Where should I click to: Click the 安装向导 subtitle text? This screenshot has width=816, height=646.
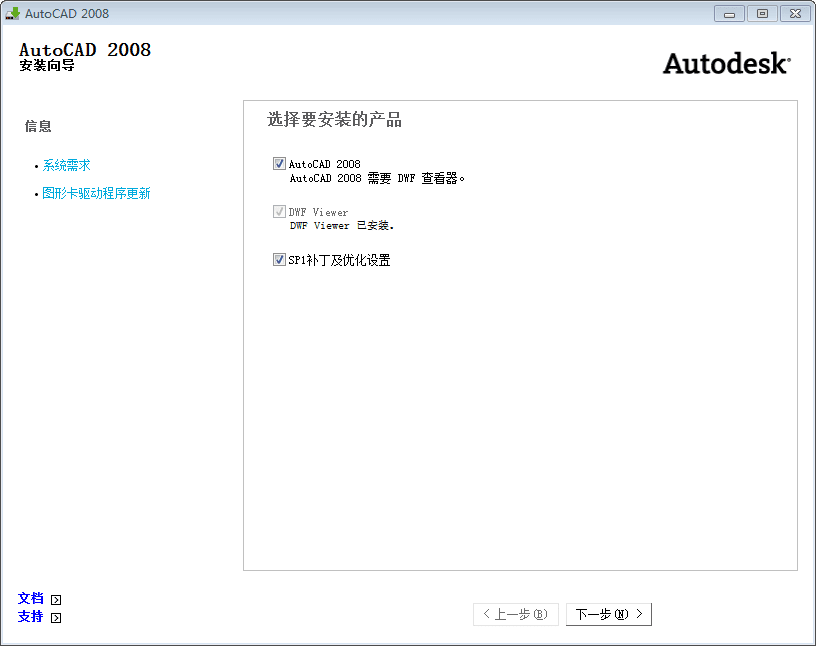tap(47, 66)
